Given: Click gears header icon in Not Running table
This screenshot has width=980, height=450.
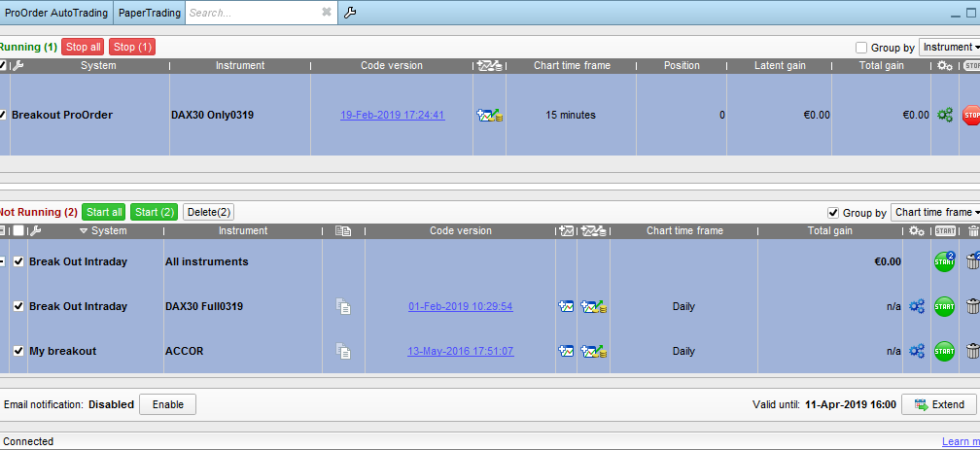Looking at the screenshot, I should point(917,231).
